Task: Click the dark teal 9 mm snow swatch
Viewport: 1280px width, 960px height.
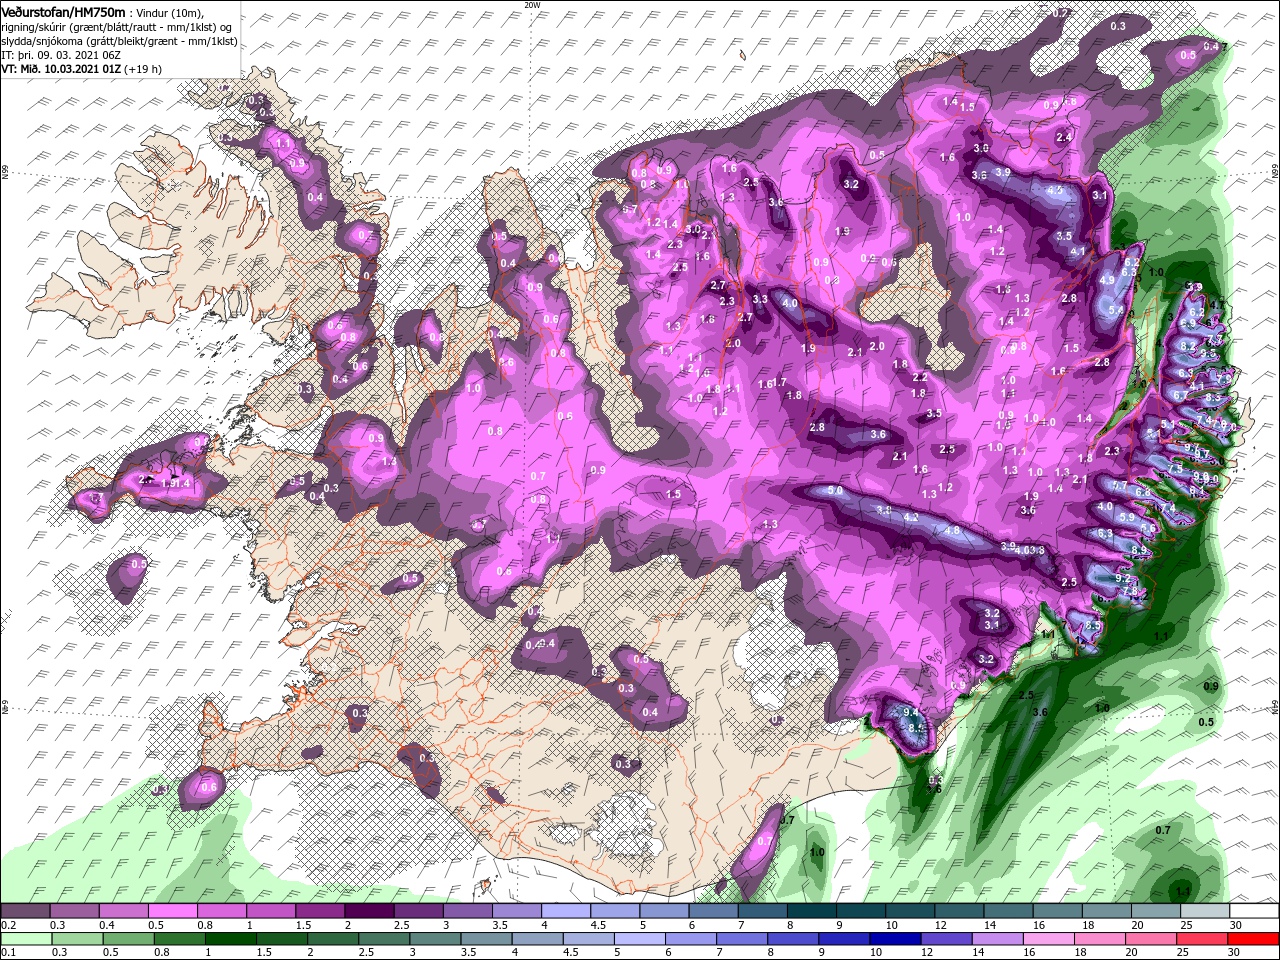Action: 860,911
